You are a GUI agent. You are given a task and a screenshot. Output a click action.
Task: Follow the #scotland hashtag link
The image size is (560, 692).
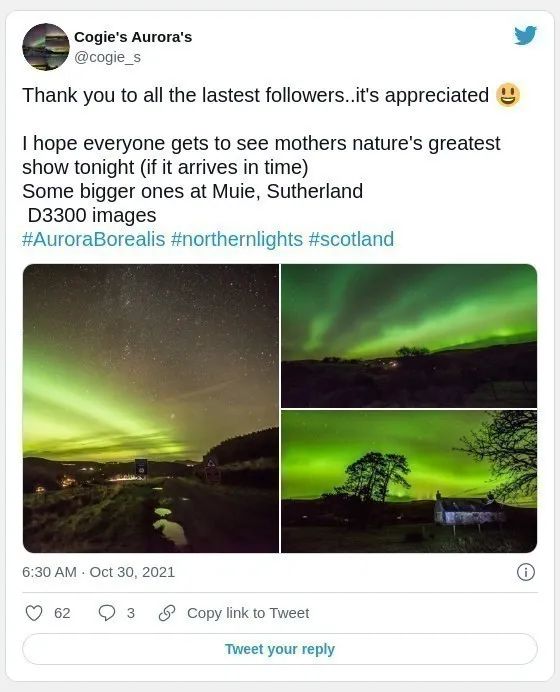coord(351,239)
